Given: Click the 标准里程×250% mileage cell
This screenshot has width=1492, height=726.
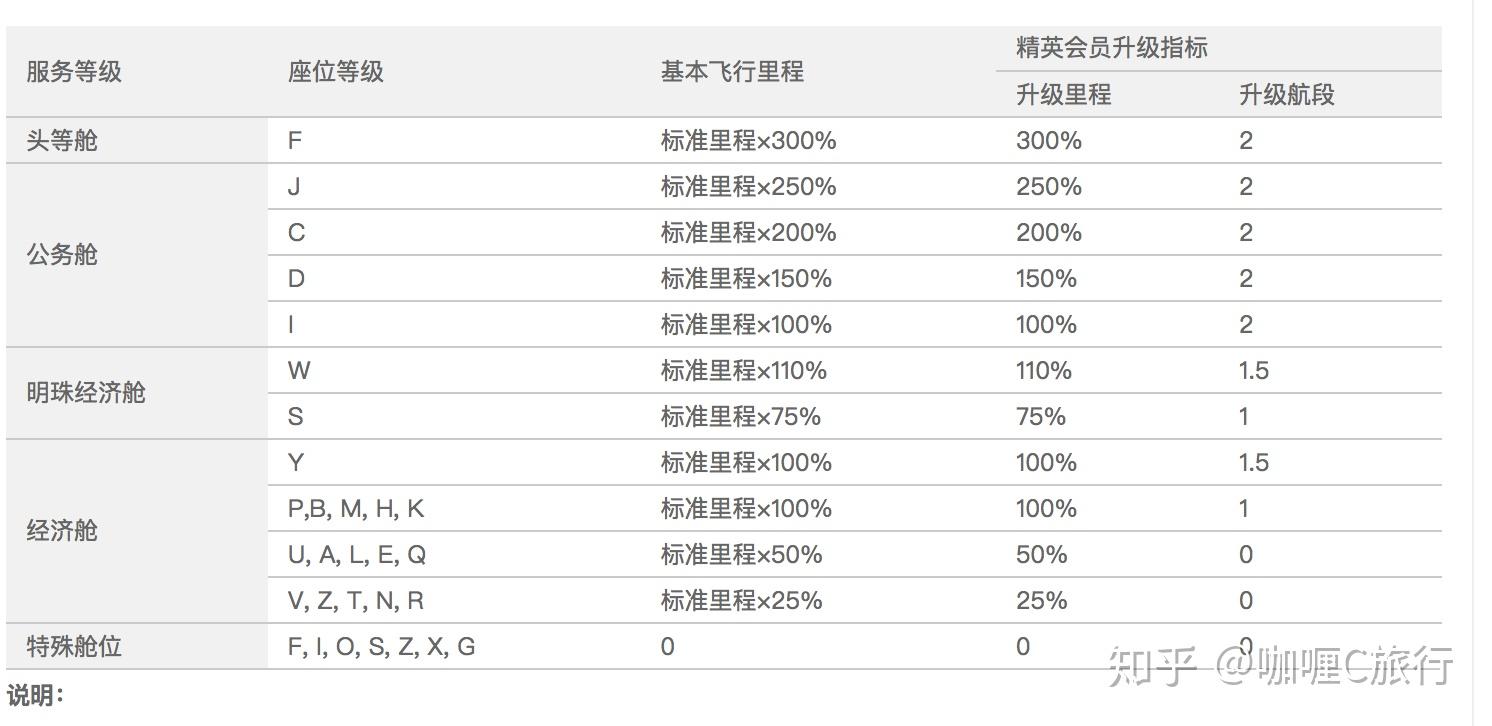Looking at the screenshot, I should (748, 187).
